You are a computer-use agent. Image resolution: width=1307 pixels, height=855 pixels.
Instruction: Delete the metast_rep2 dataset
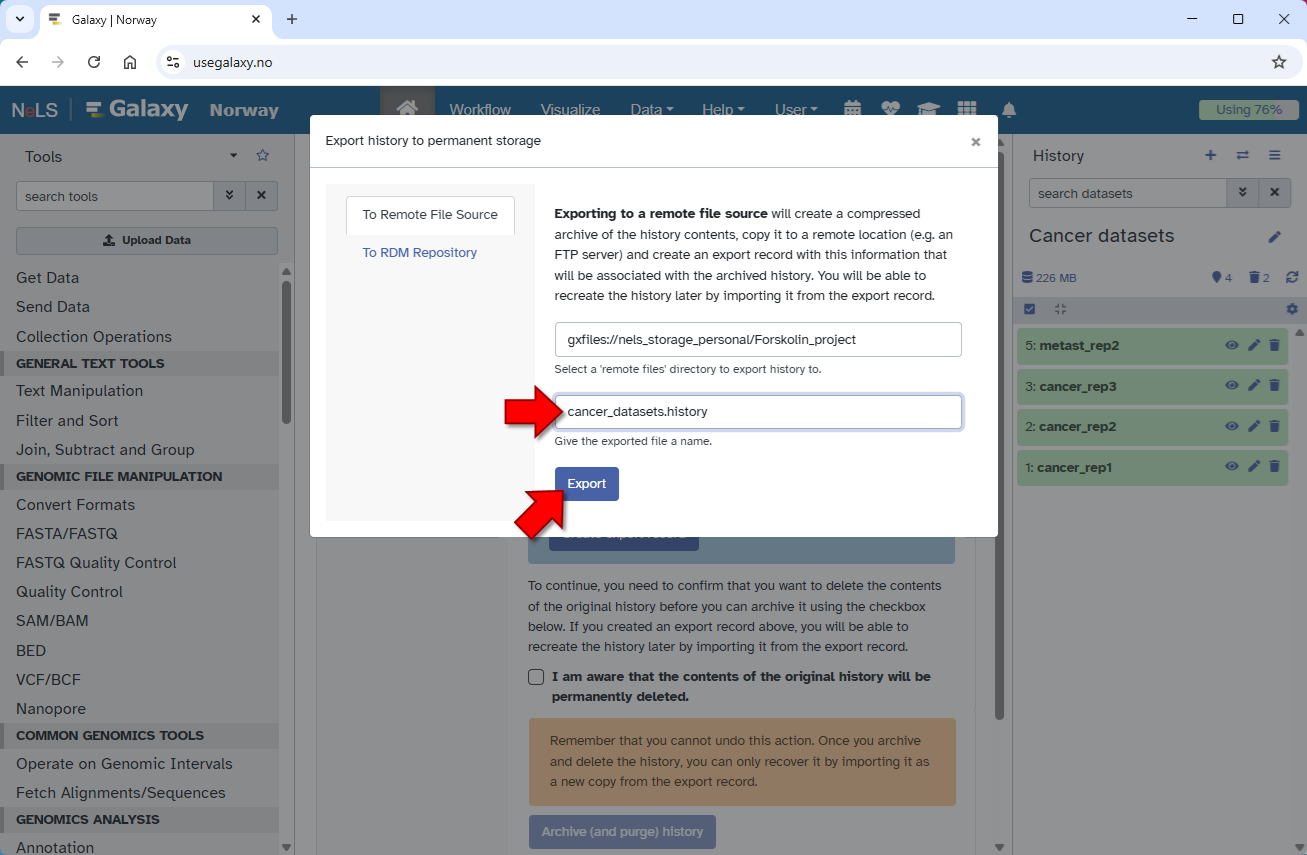[x=1274, y=345]
